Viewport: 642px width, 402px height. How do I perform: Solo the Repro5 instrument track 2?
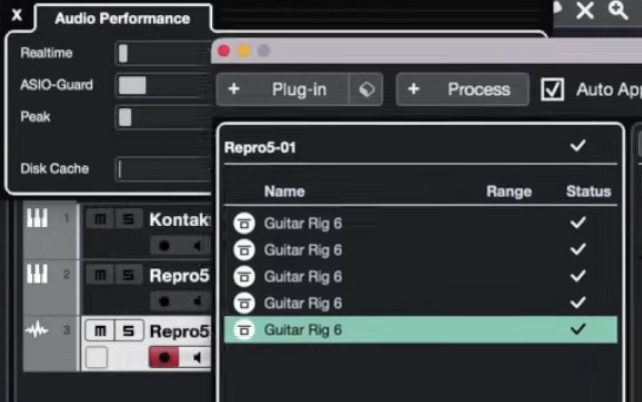pos(127,275)
